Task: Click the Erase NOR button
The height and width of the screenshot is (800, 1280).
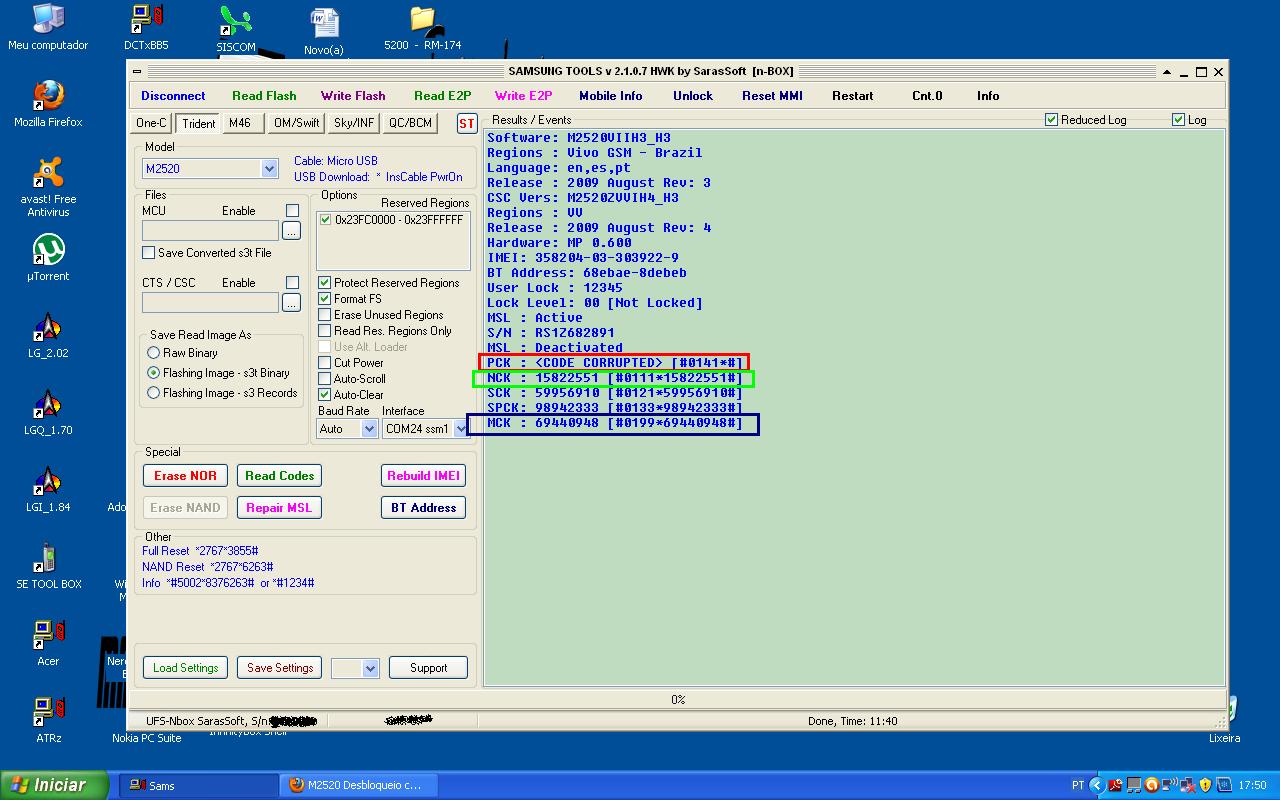Action: (185, 476)
